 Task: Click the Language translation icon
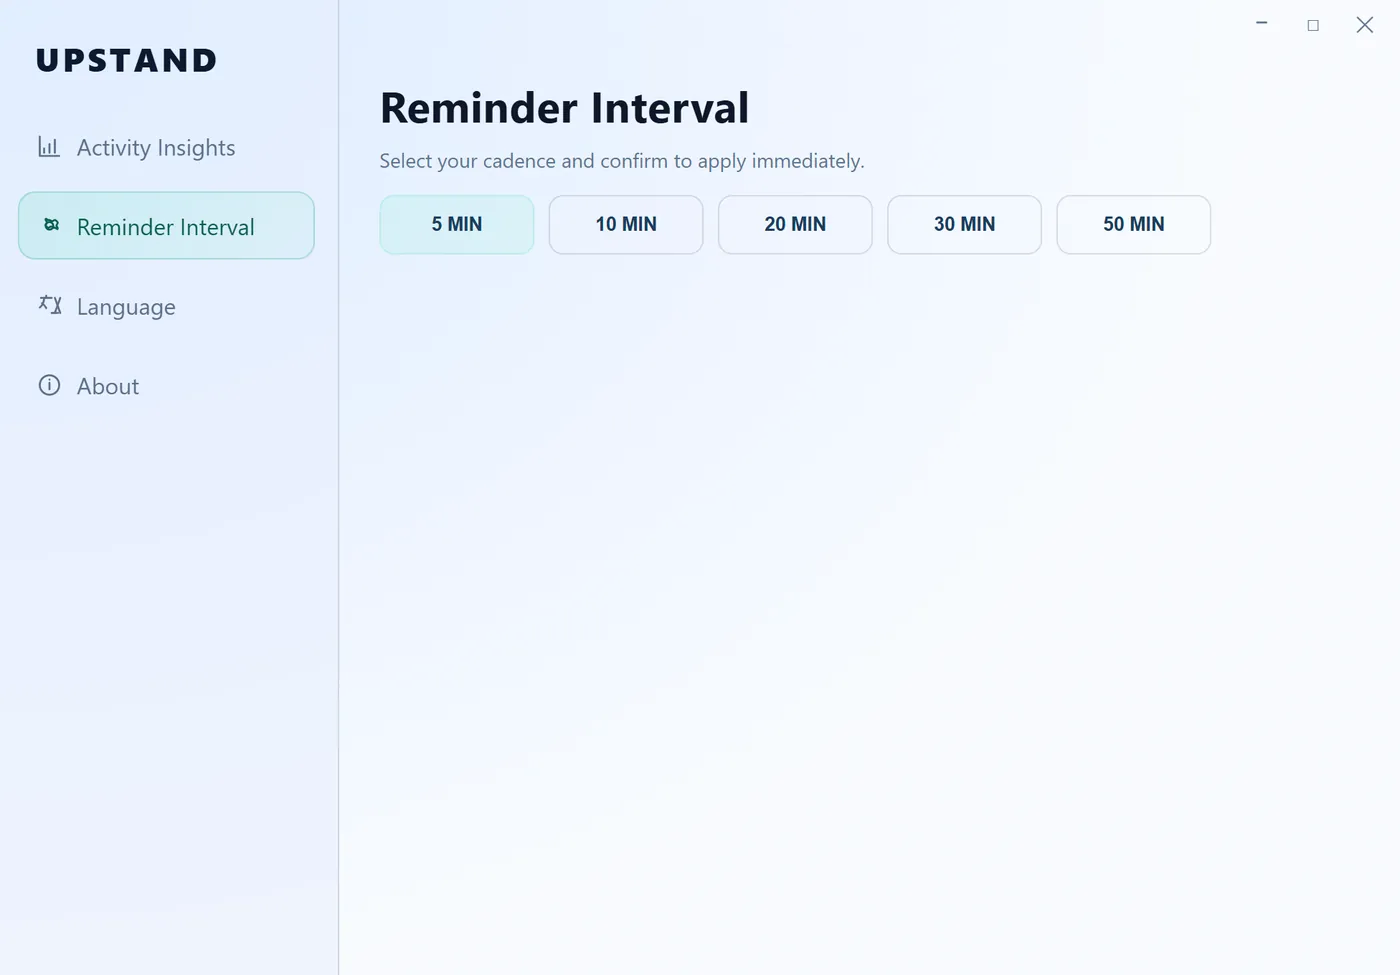click(x=49, y=305)
